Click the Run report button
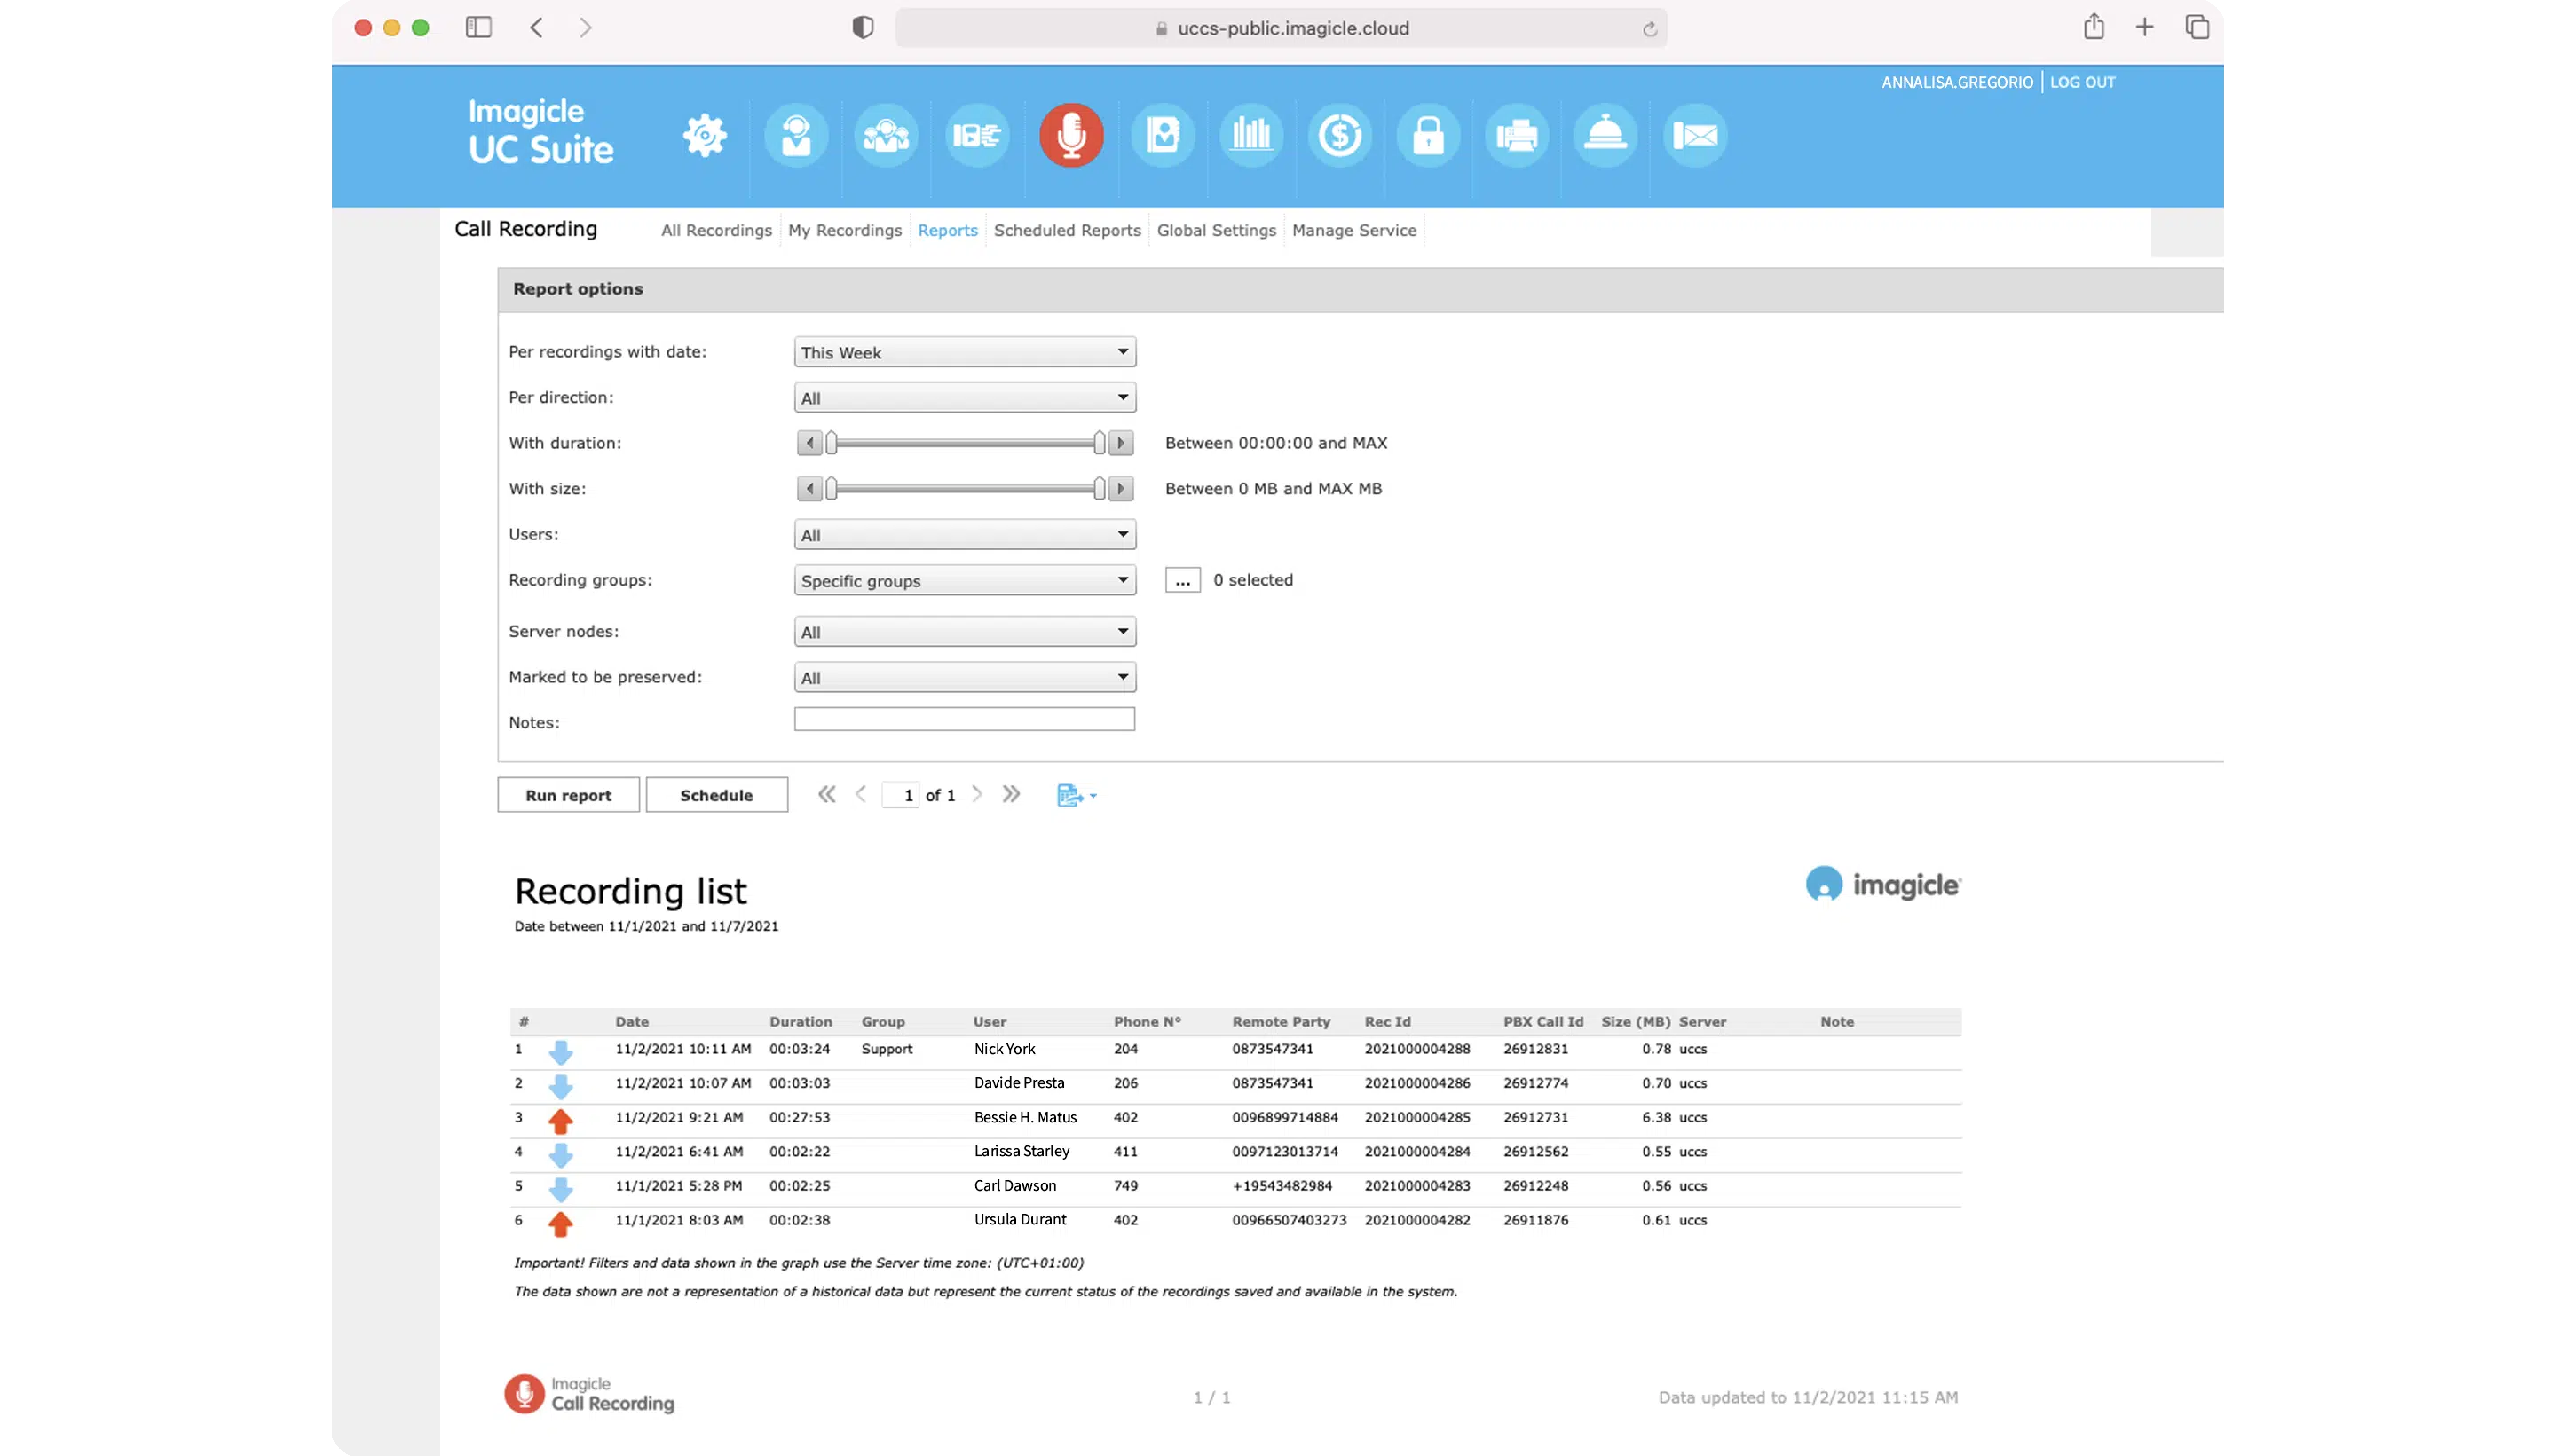 tap(568, 795)
